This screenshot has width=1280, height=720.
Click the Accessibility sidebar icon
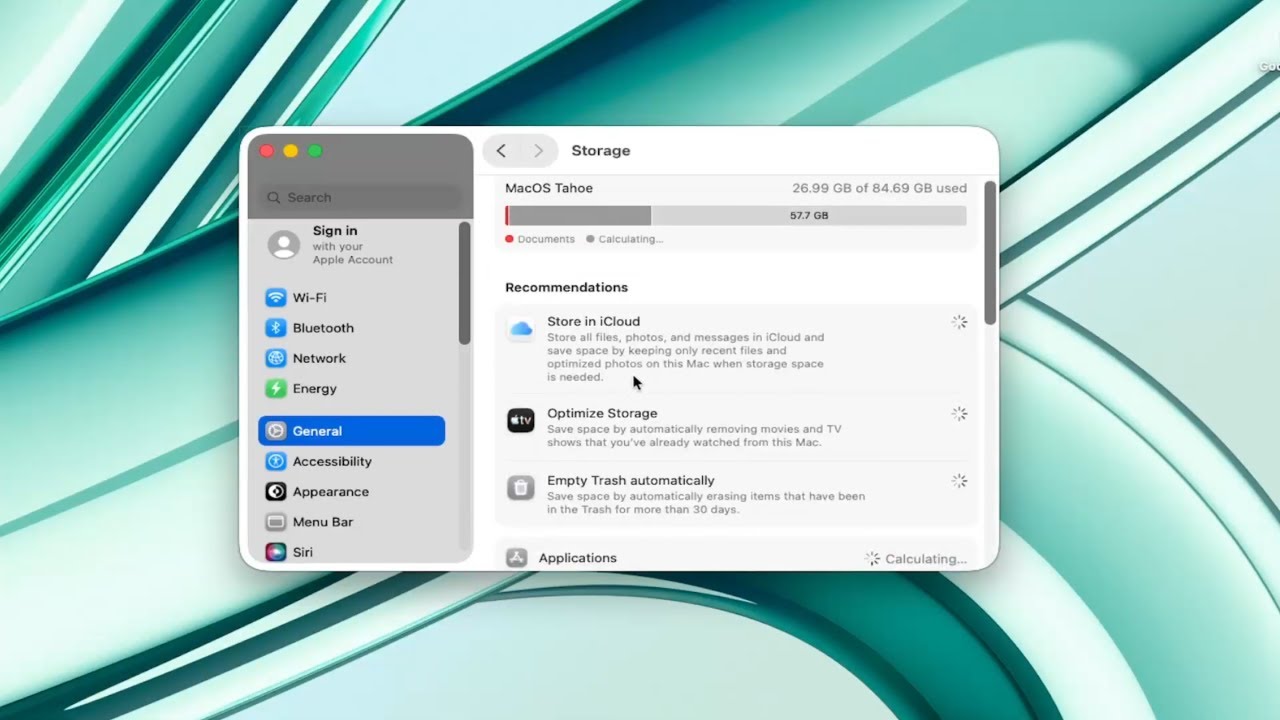[x=275, y=461]
